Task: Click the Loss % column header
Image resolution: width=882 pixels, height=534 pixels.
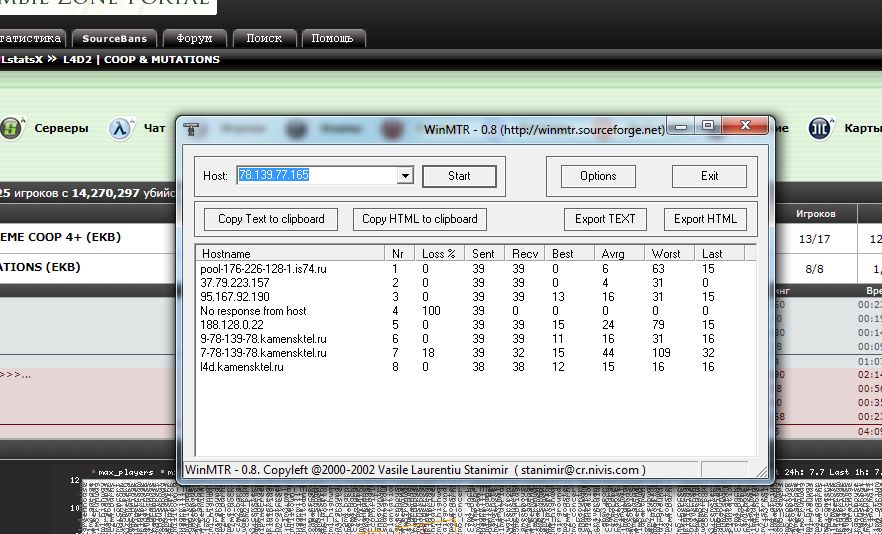Action: tap(439, 254)
